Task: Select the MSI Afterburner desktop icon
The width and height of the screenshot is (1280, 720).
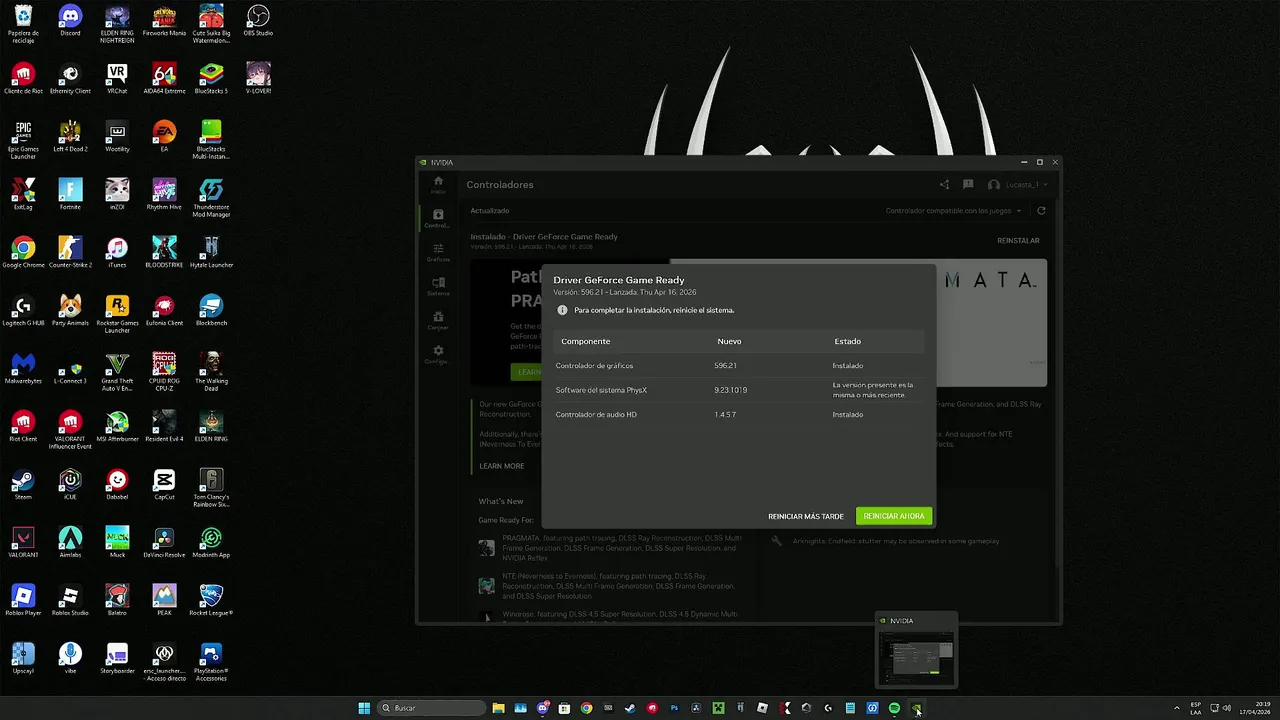Action: point(117,427)
